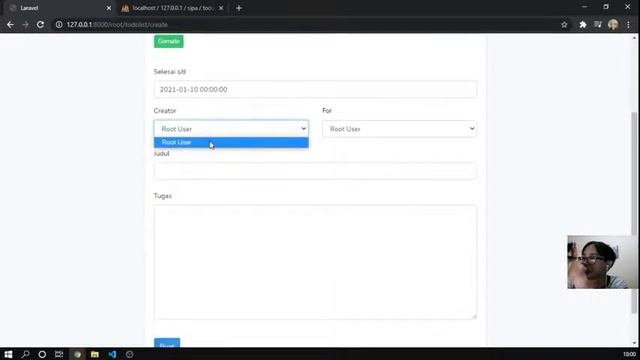Open the Windows Start menu
Screen dimensions: 640x360
[x=8, y=354]
